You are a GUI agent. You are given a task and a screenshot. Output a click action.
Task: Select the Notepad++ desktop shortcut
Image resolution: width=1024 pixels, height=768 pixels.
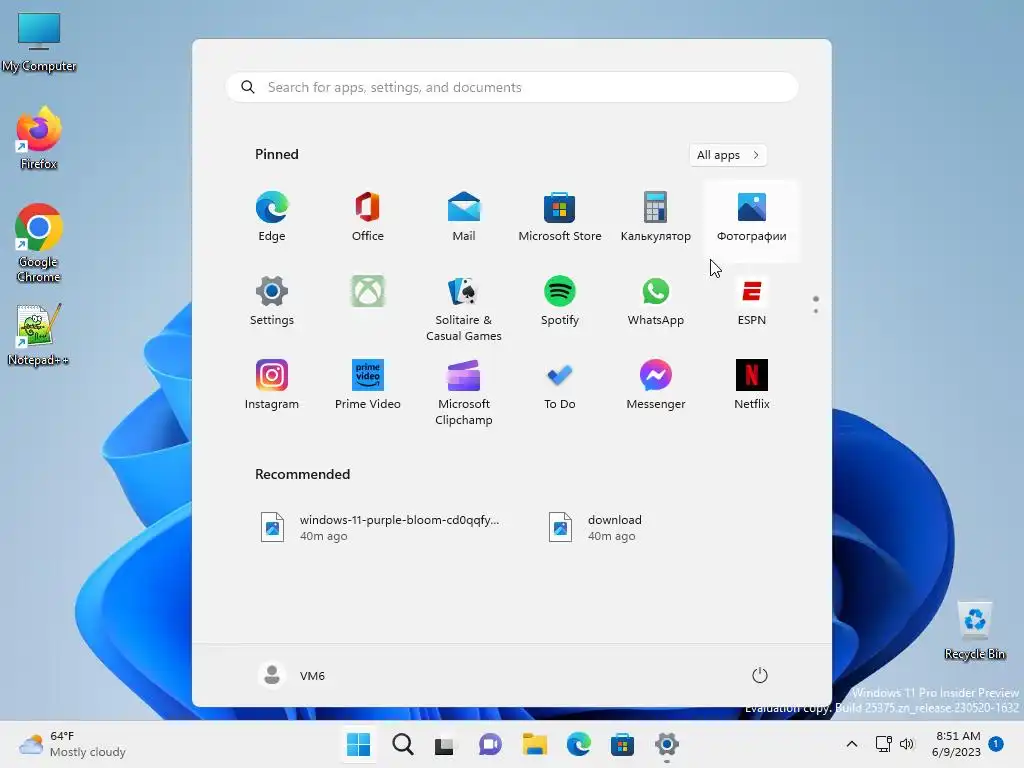[x=39, y=334]
